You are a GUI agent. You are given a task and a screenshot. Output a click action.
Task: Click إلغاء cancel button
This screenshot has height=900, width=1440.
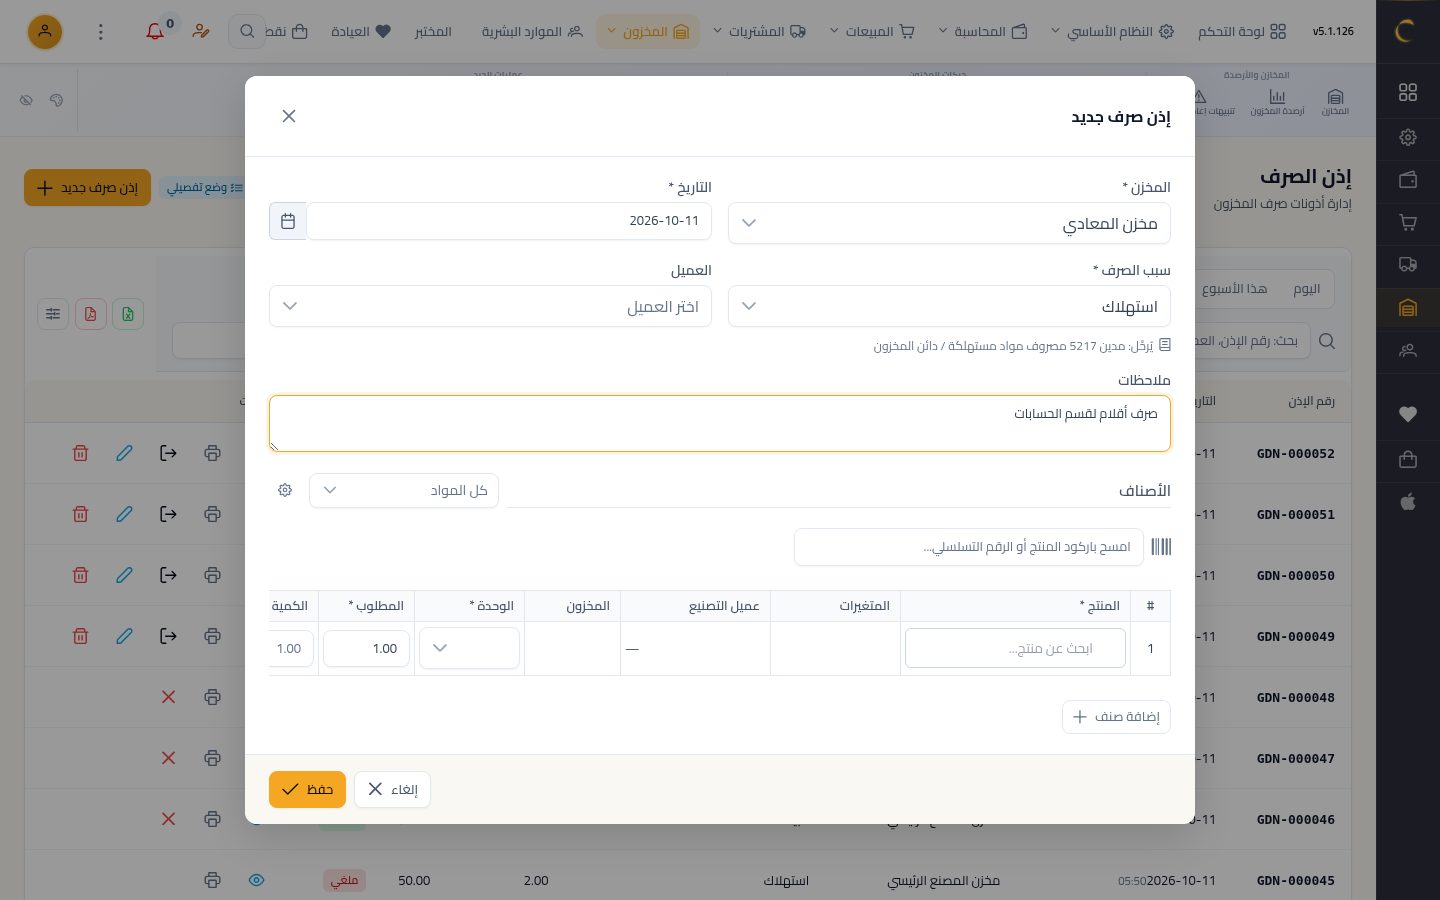click(x=392, y=789)
